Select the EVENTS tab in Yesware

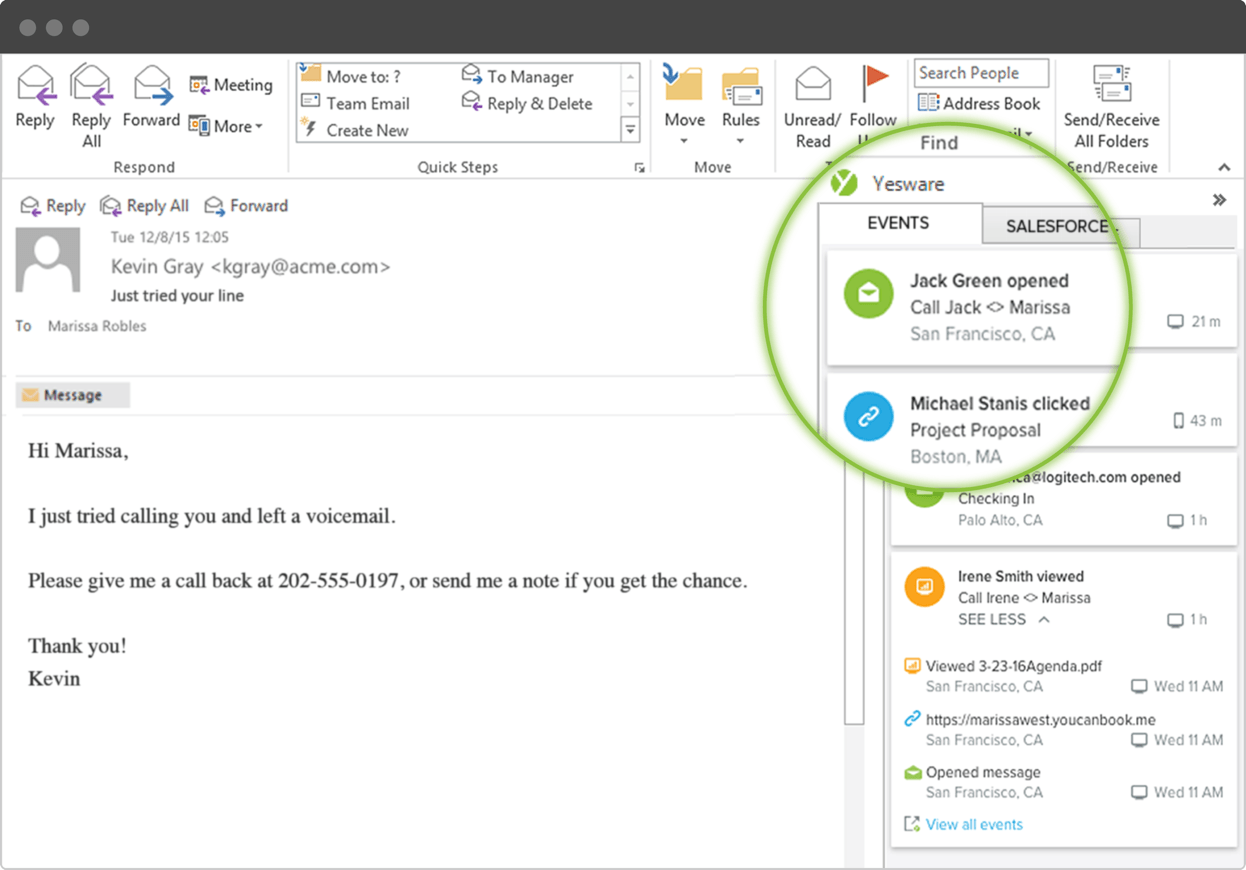coord(898,223)
